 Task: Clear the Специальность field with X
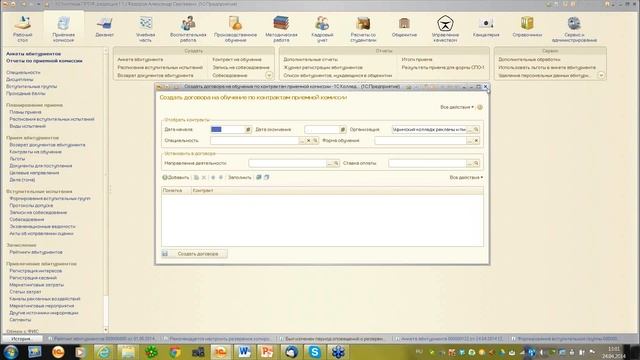tap(309, 140)
